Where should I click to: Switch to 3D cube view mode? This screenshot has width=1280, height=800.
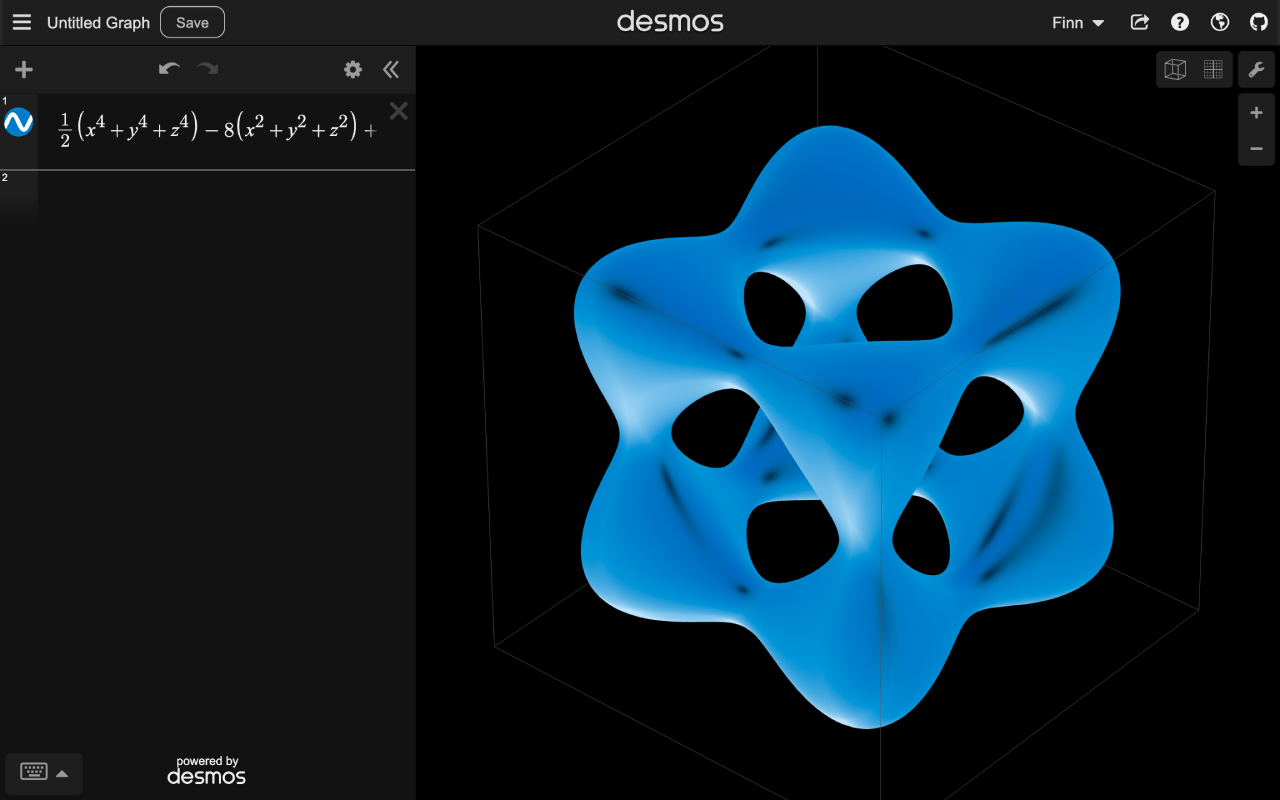point(1176,69)
